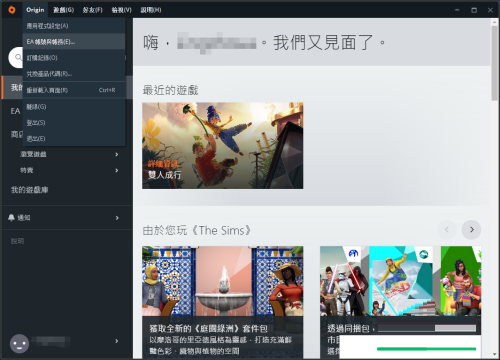Open the 雙人成行 recent game thumbnail
500x360 pixels.
click(x=223, y=146)
